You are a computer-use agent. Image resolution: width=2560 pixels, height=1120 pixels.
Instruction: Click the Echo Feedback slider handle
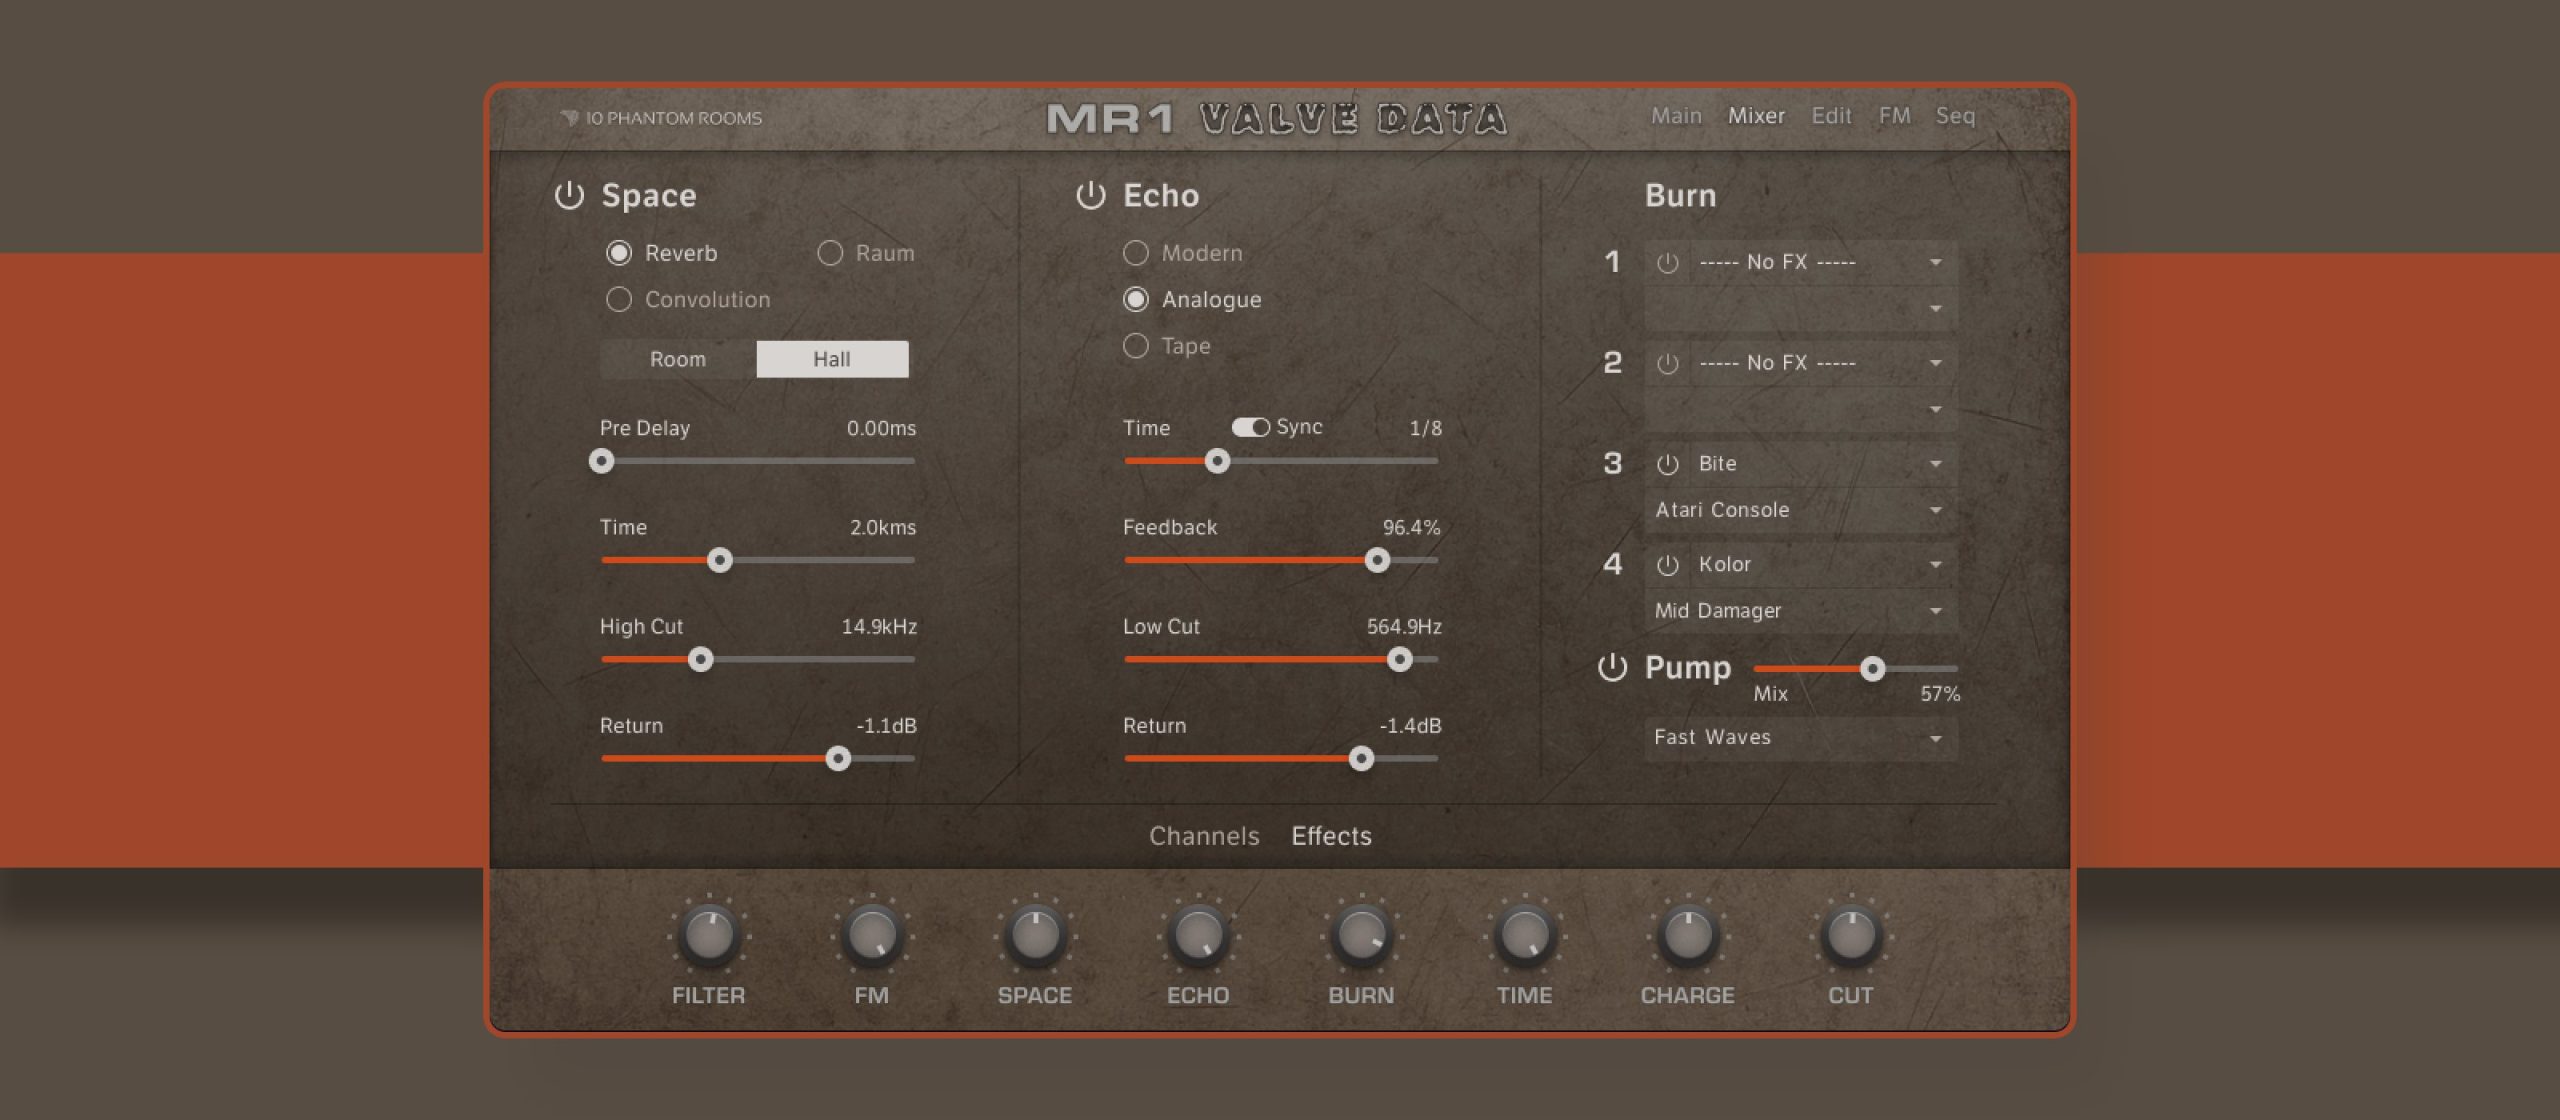(1377, 560)
